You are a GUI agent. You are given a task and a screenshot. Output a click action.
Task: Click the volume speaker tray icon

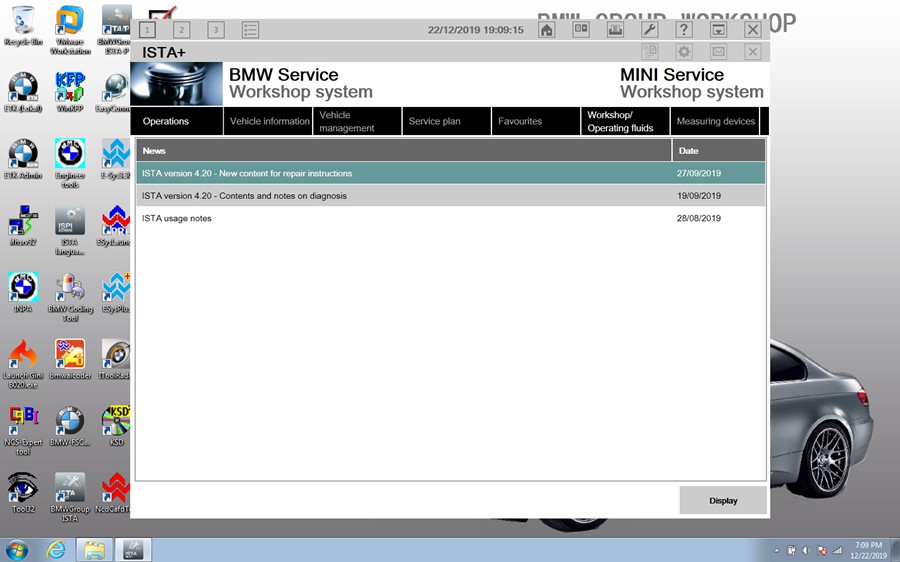[806, 550]
